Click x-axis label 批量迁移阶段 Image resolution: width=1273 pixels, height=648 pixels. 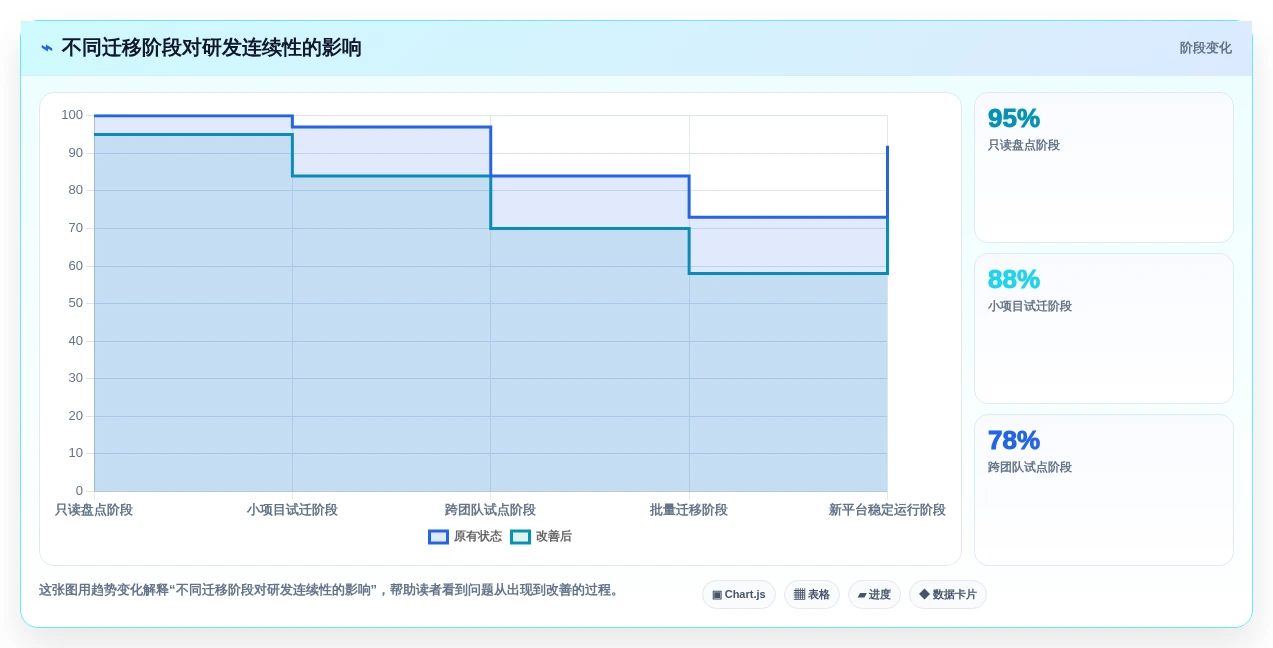(x=689, y=510)
